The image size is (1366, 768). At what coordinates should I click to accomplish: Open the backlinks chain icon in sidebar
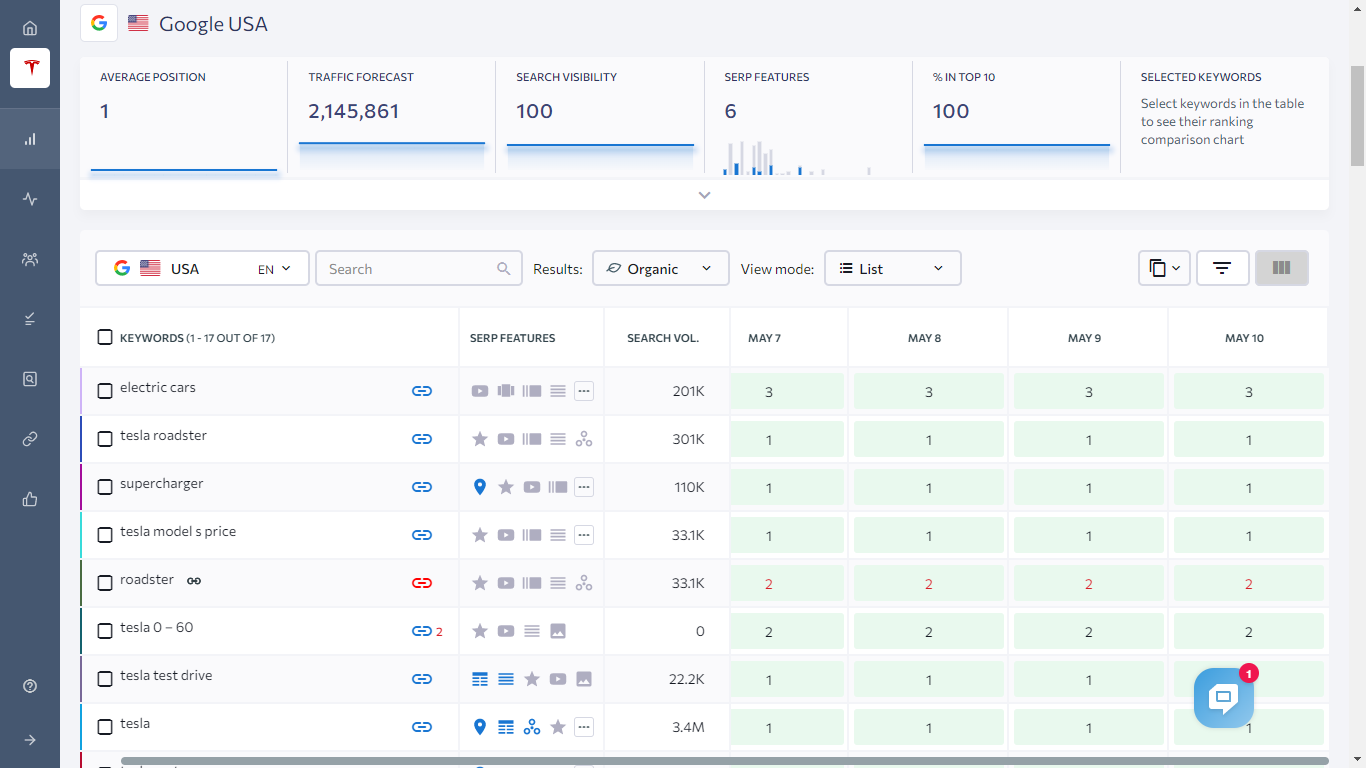(30, 439)
